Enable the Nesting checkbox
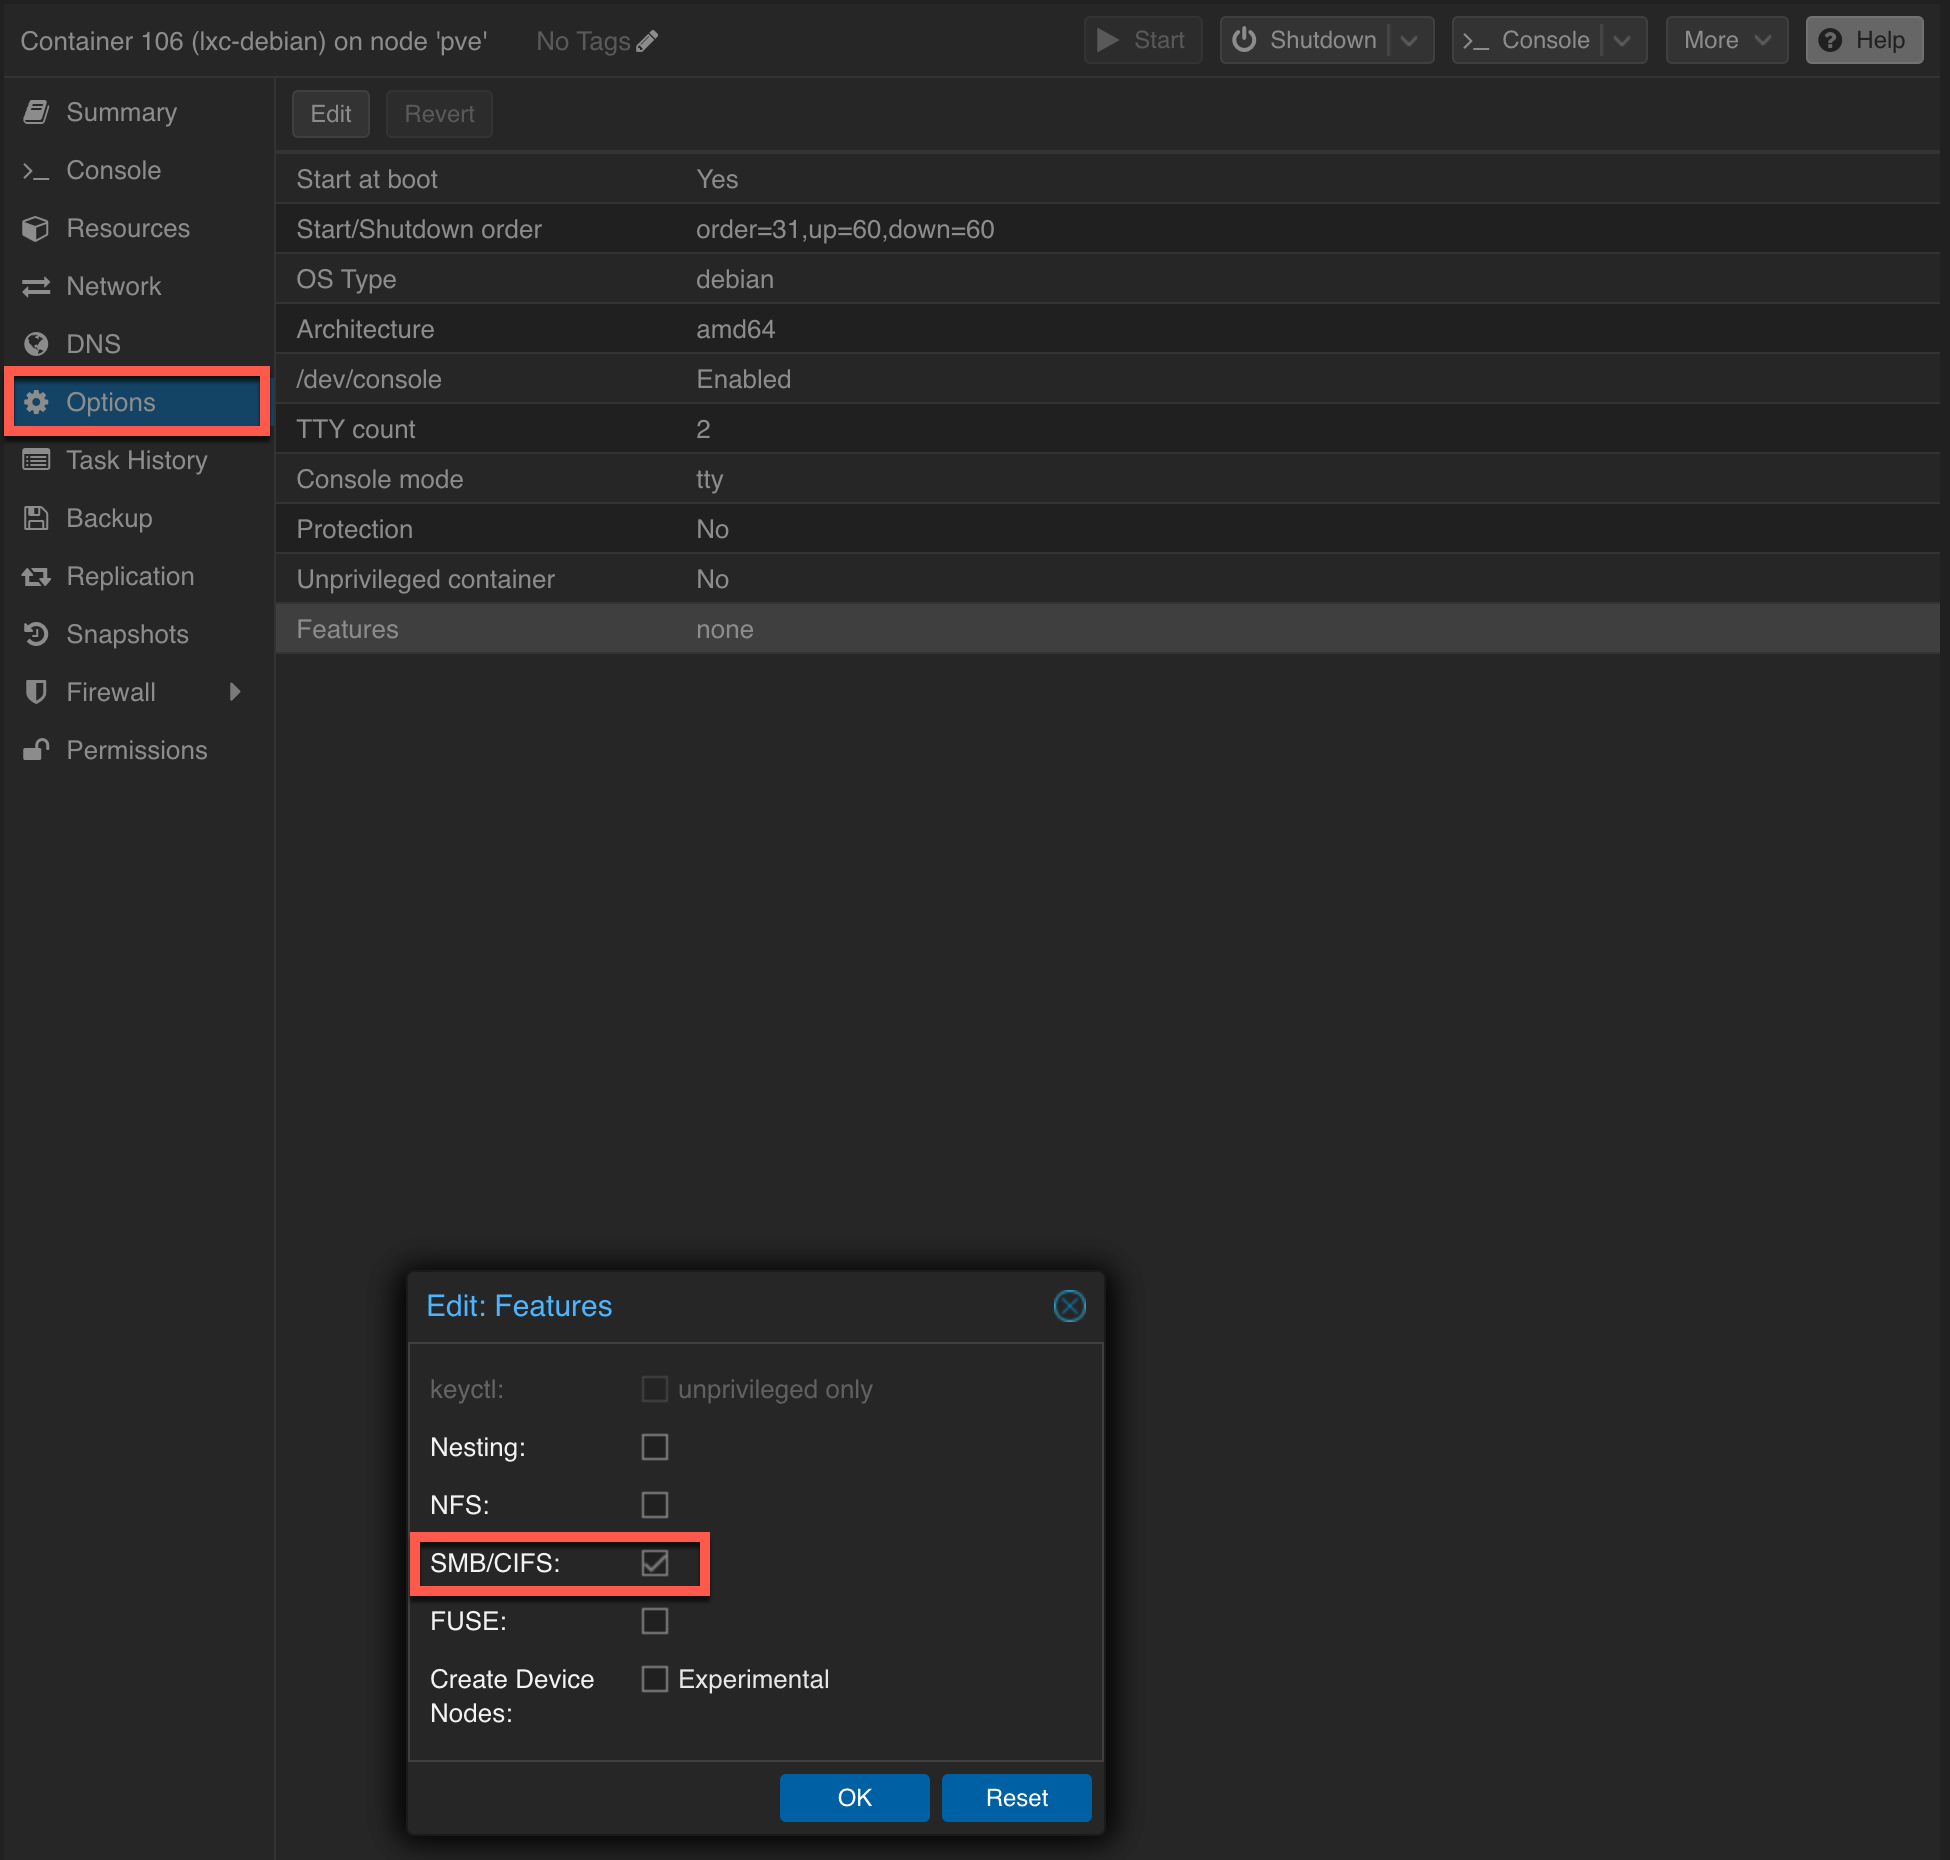 coord(655,1447)
